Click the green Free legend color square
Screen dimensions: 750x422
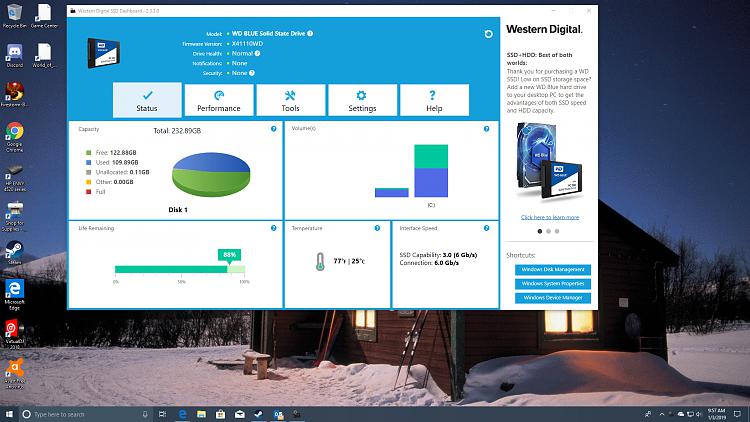88,153
